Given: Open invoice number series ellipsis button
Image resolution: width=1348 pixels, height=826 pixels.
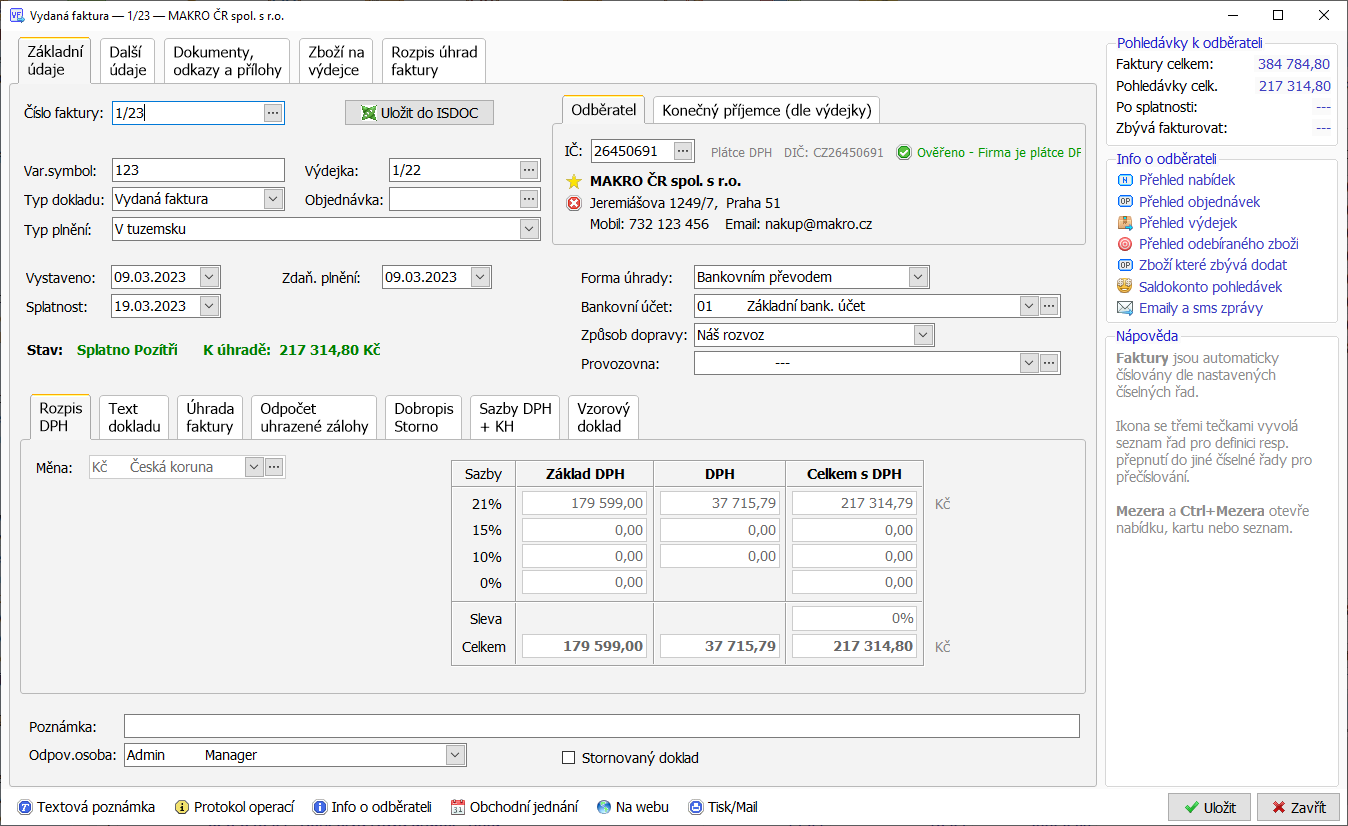Looking at the screenshot, I should click(273, 113).
